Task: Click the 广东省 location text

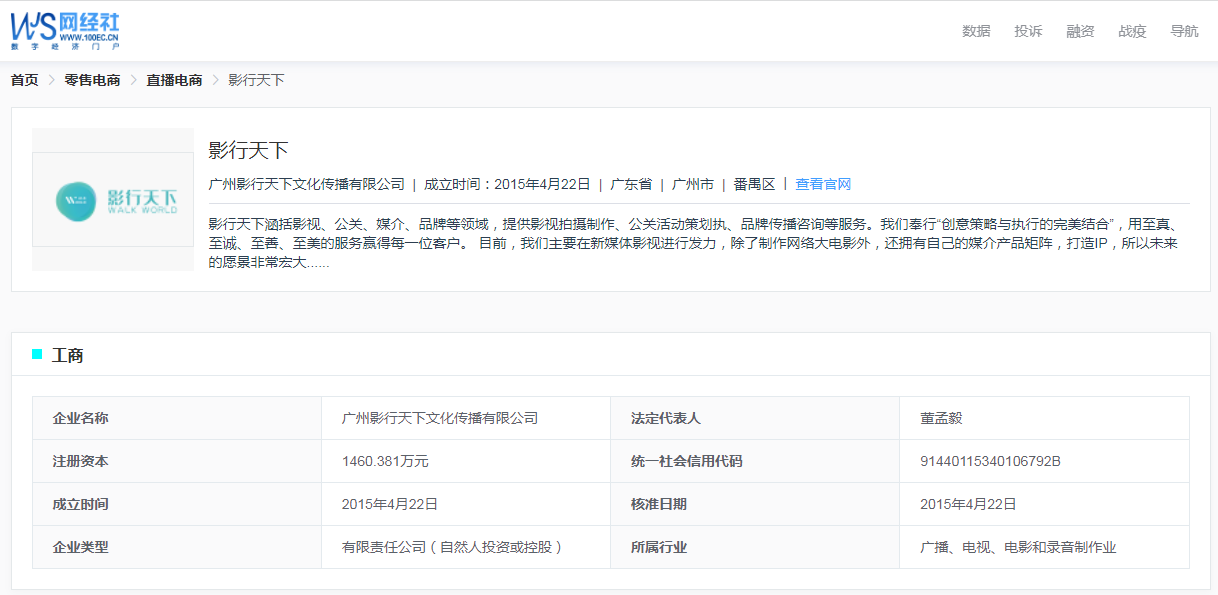Action: point(631,184)
